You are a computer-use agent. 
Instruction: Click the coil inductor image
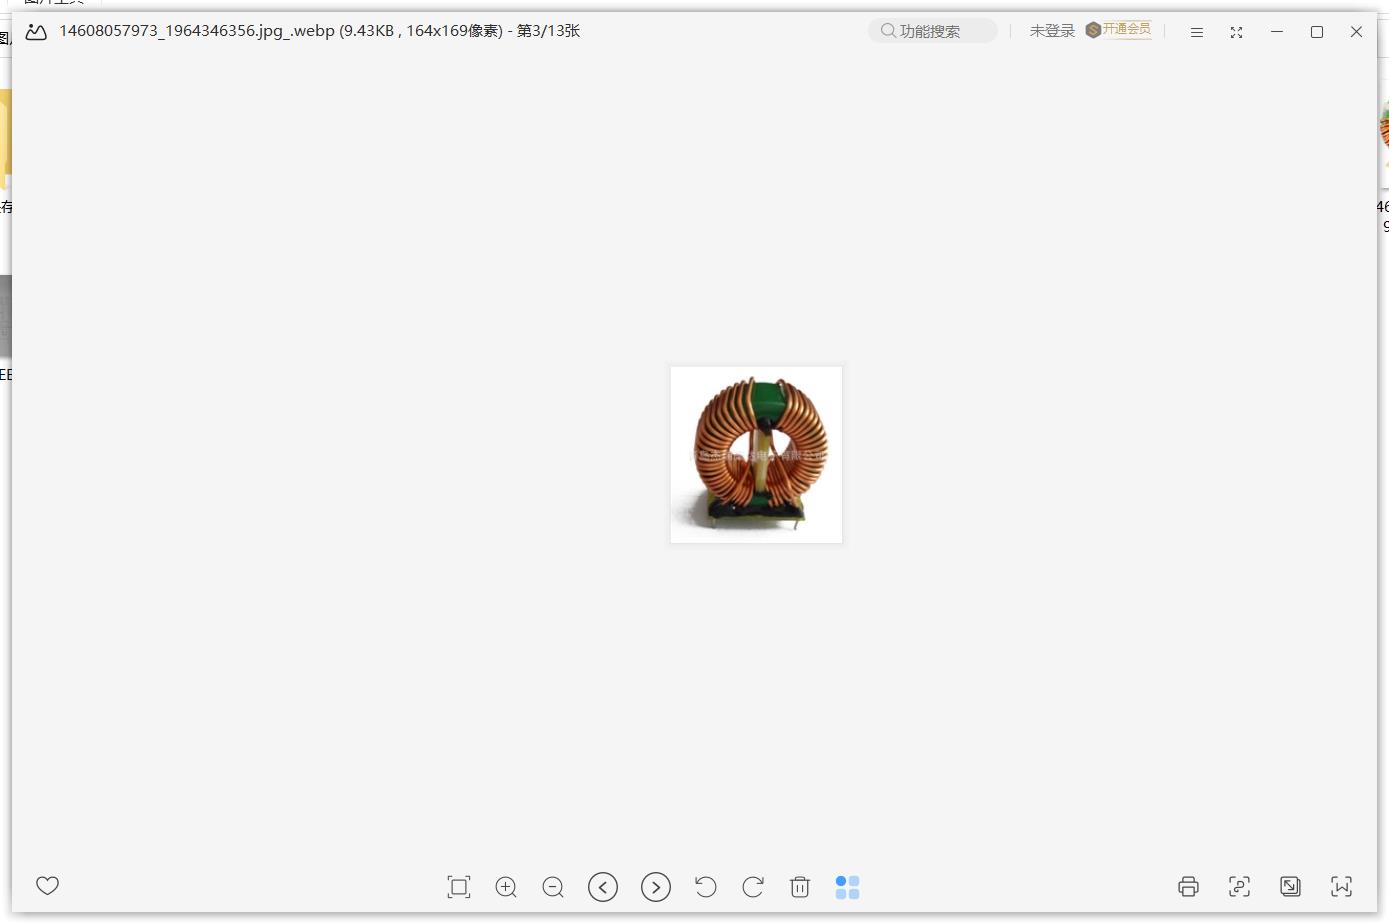(756, 455)
